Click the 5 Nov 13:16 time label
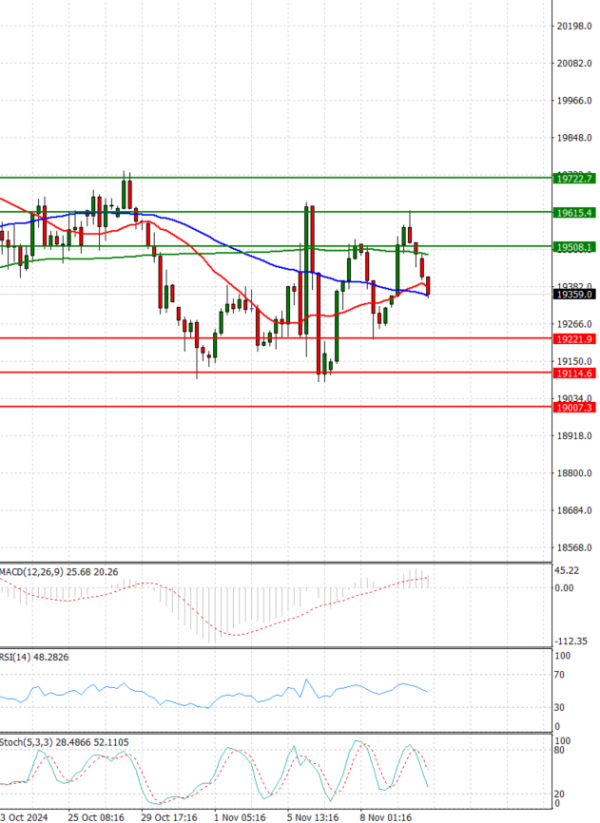 pos(312,818)
